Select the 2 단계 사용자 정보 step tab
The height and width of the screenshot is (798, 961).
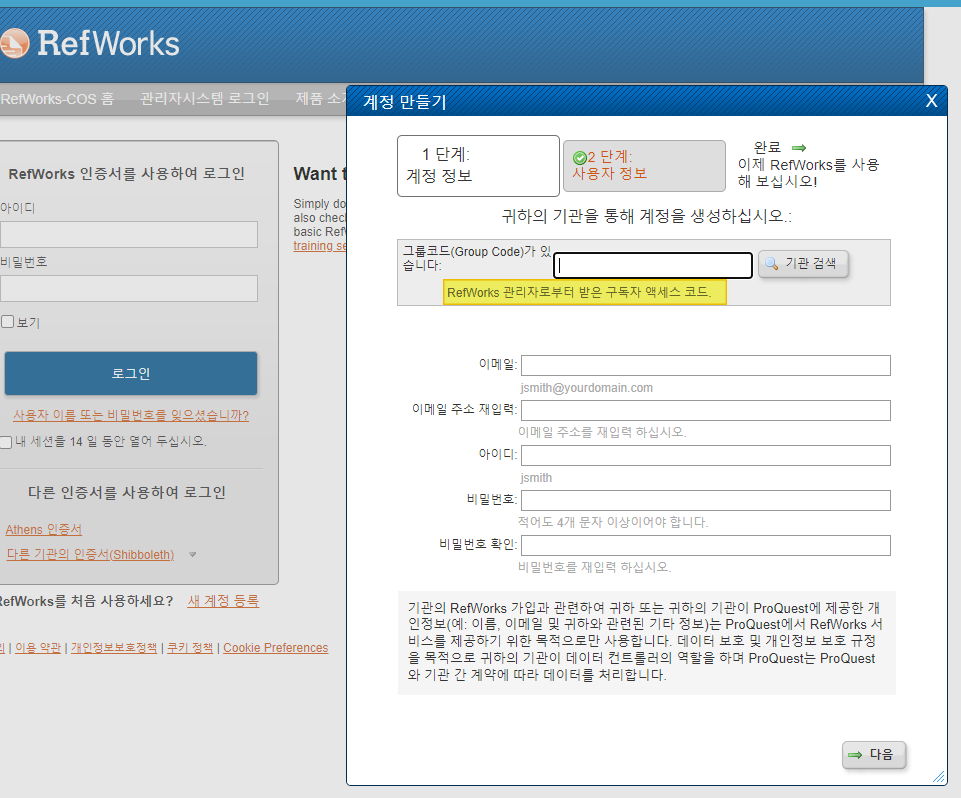point(644,166)
